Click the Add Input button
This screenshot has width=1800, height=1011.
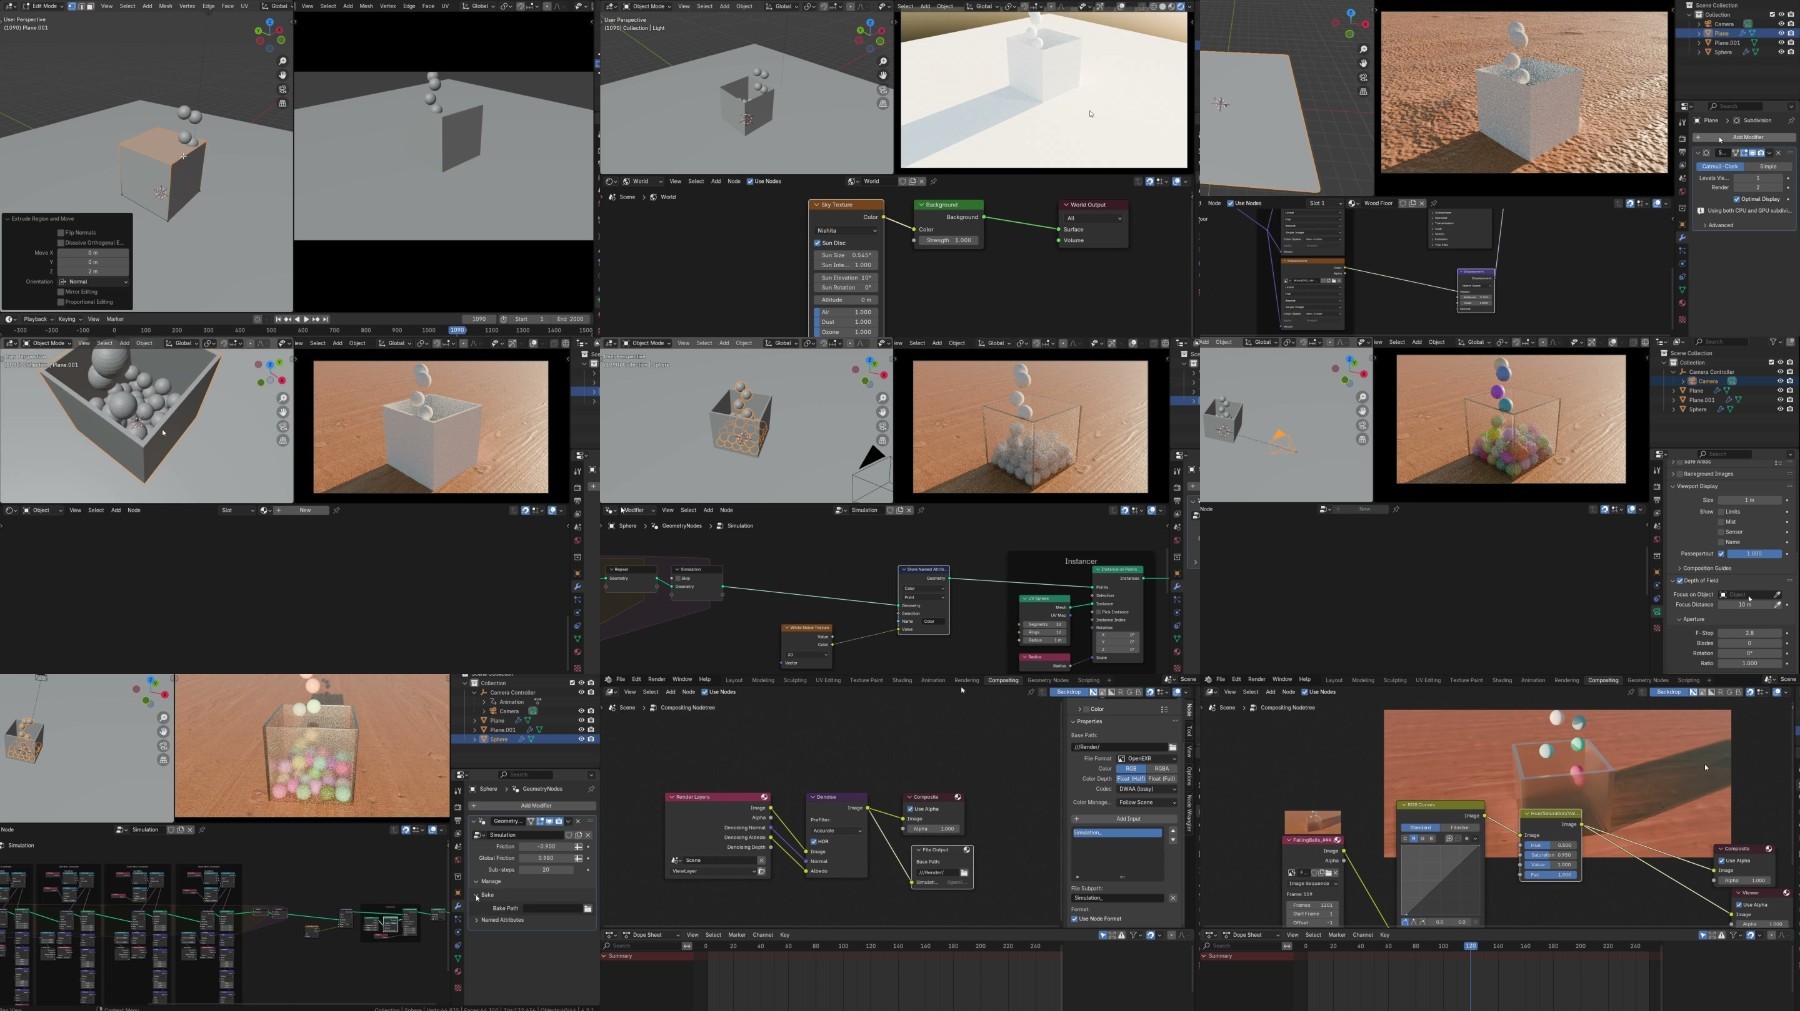click(1127, 819)
